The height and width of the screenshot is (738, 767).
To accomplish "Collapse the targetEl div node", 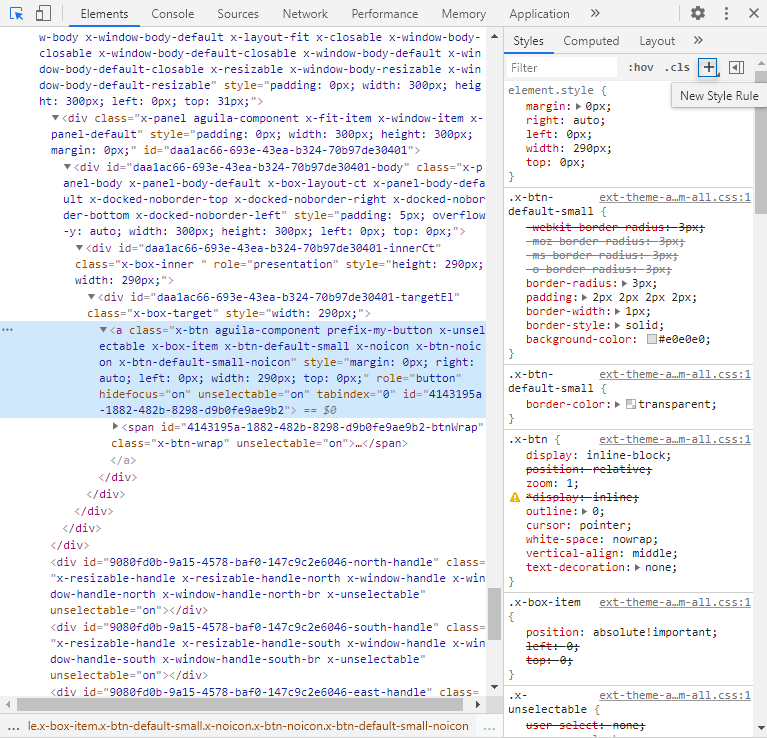I will coord(91,297).
